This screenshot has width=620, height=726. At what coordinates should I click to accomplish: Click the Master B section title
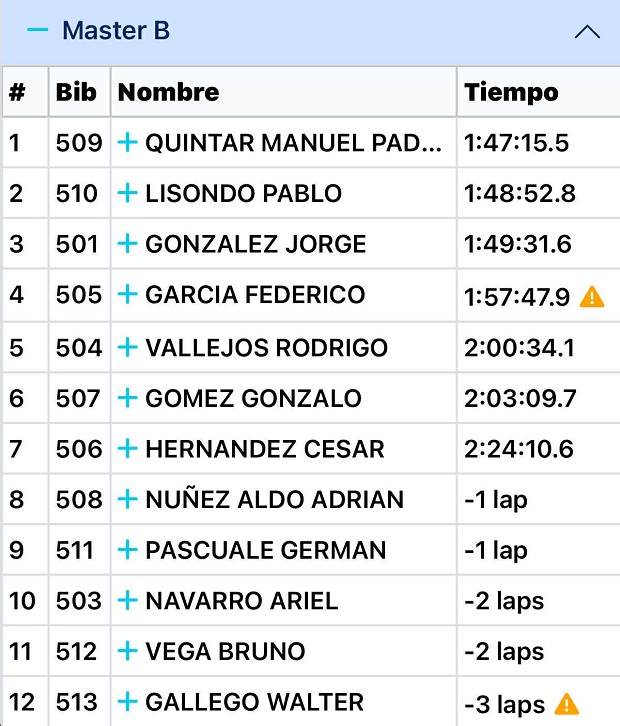click(x=116, y=31)
